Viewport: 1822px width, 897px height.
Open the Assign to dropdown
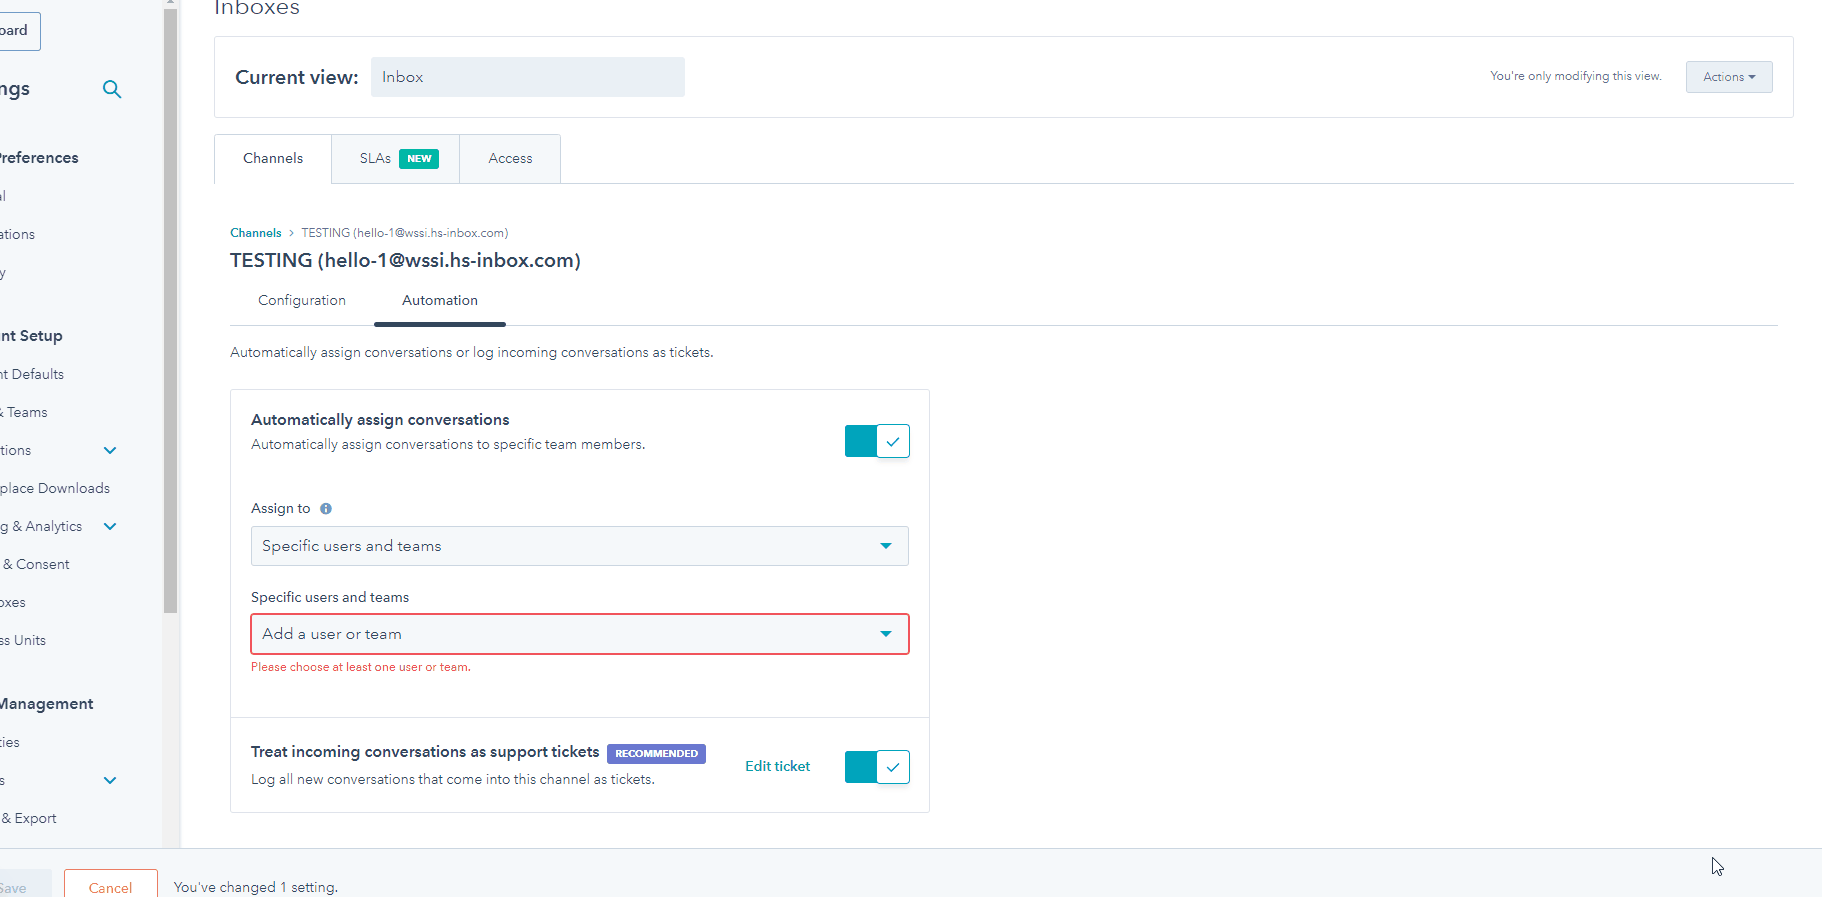point(580,546)
